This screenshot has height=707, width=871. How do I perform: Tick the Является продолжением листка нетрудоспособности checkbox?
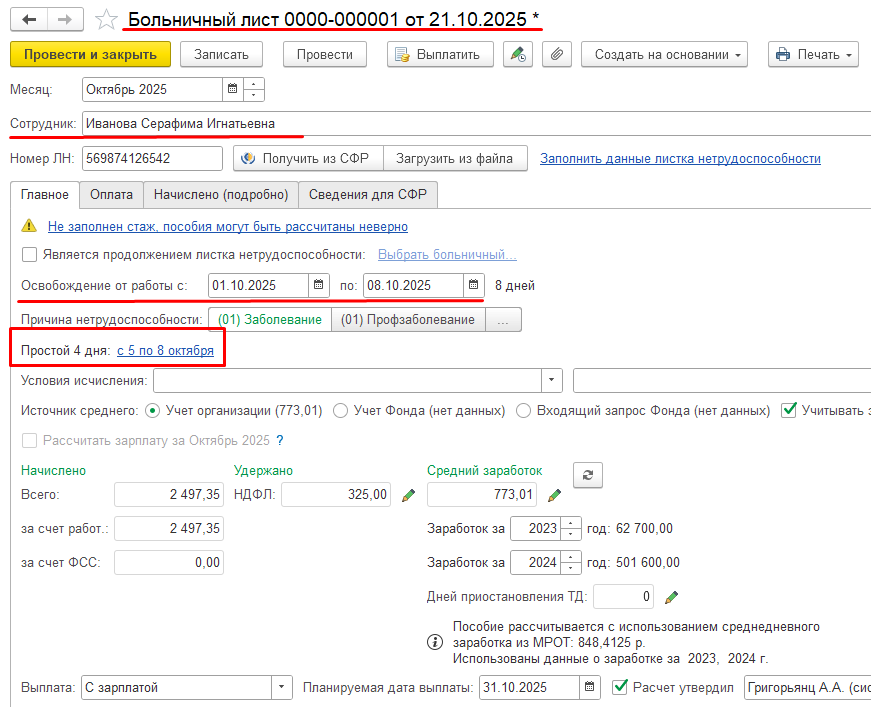click(29, 255)
